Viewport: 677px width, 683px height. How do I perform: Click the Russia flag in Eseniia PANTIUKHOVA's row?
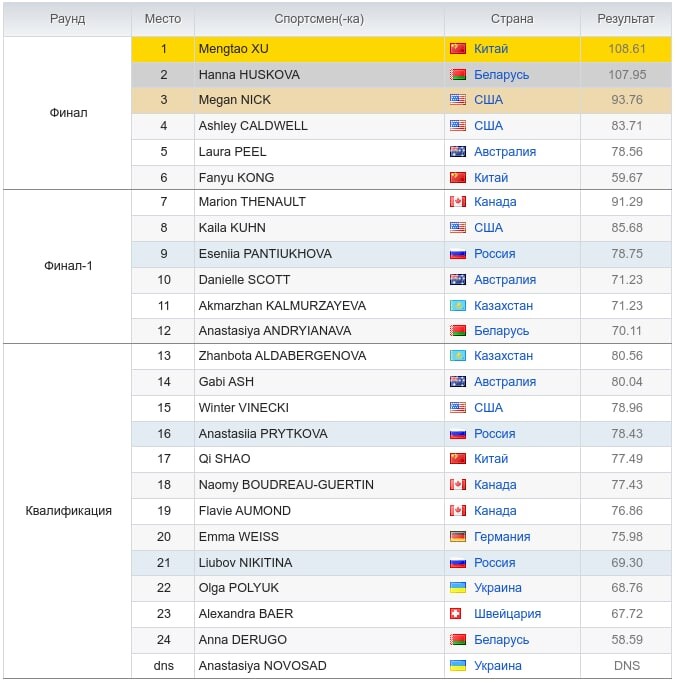coord(458,254)
